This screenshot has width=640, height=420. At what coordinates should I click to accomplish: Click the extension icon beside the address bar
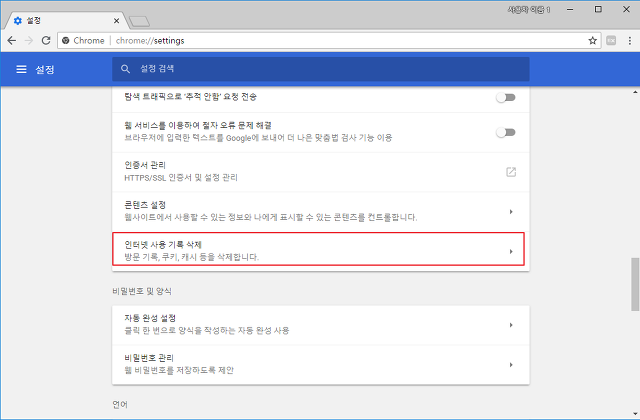tap(611, 40)
